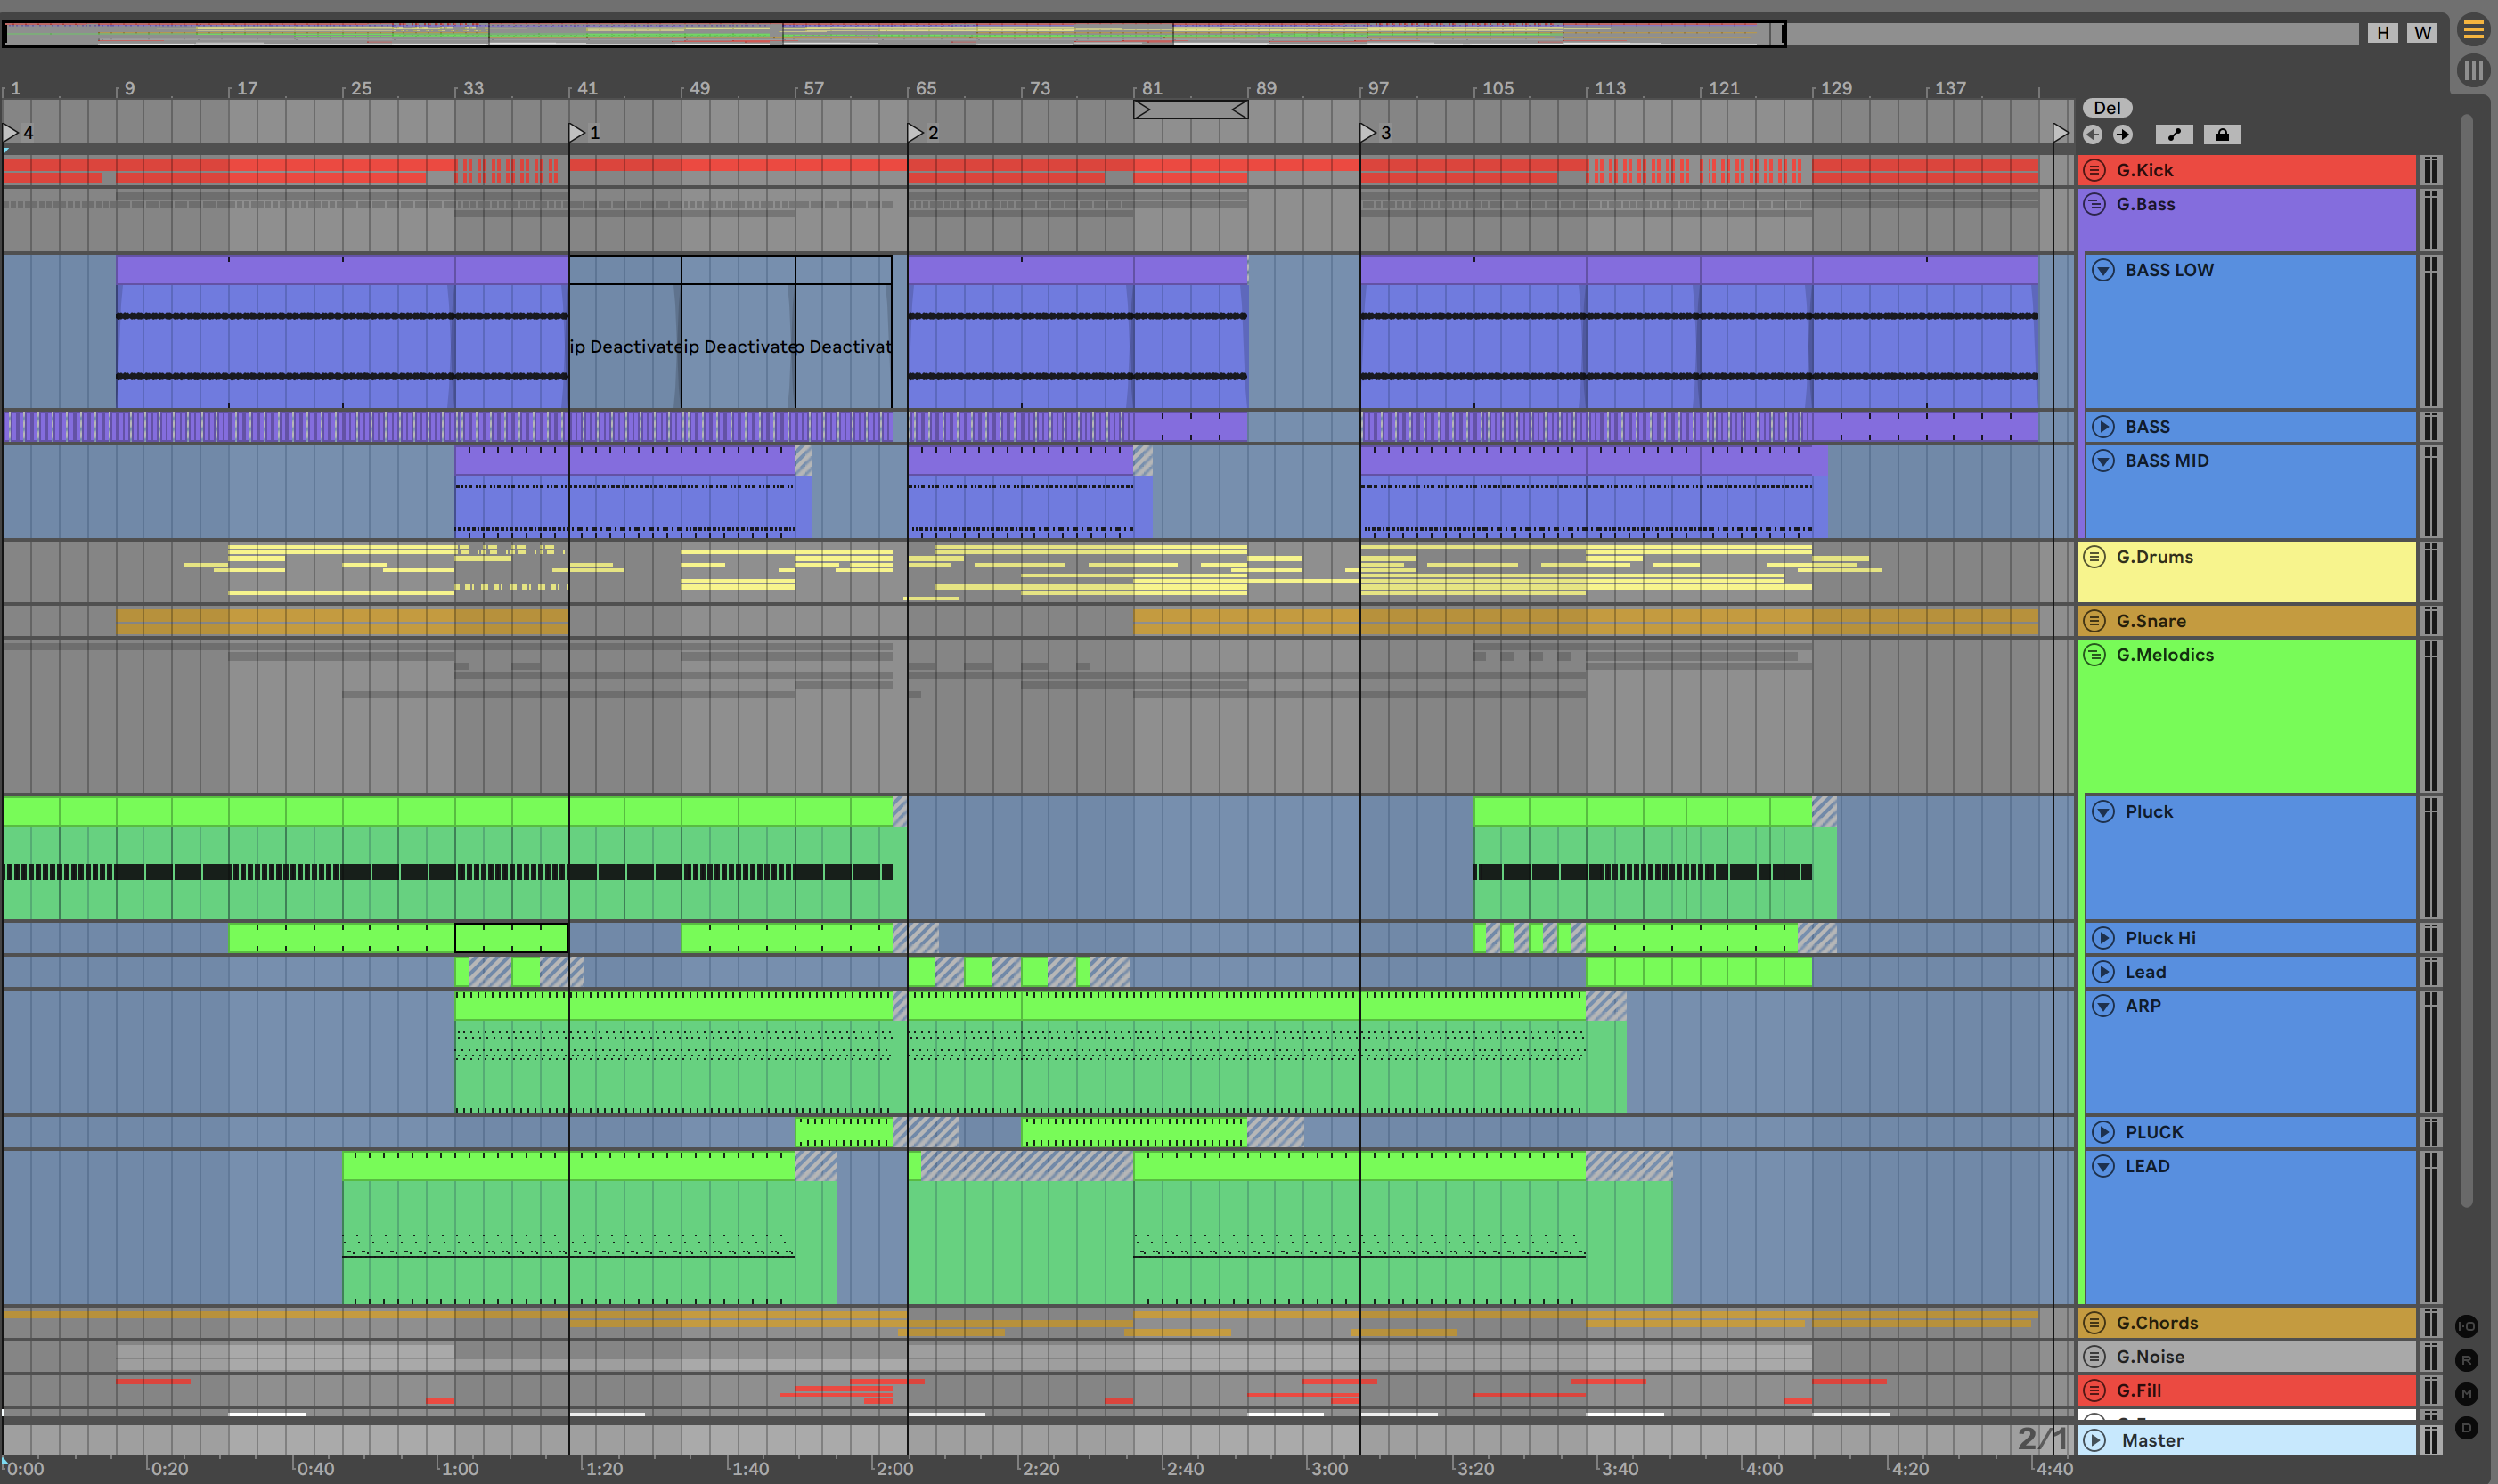
Task: Show the I-O section toggle
Action: coord(2466,1326)
